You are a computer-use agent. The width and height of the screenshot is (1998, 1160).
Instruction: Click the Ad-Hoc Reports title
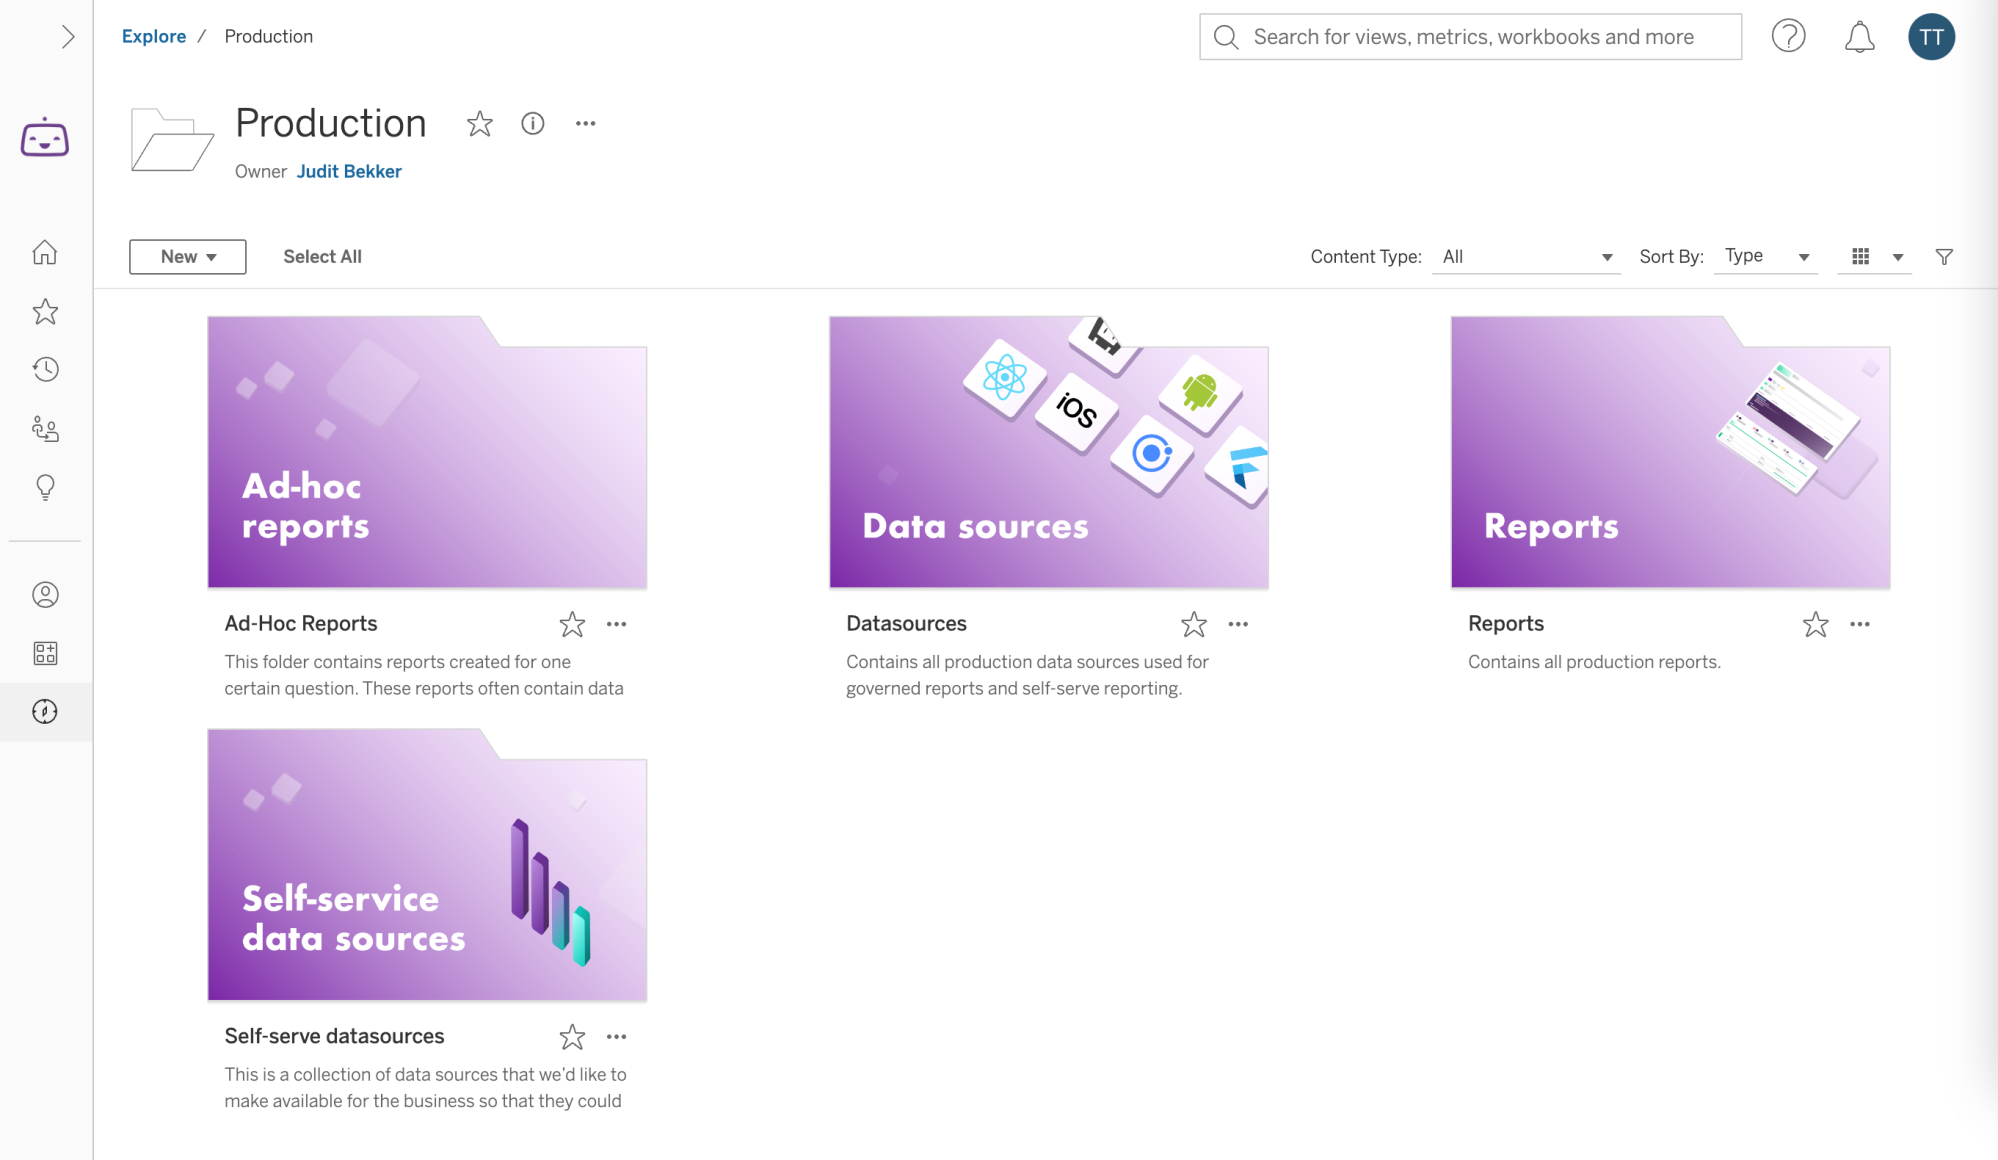301,623
